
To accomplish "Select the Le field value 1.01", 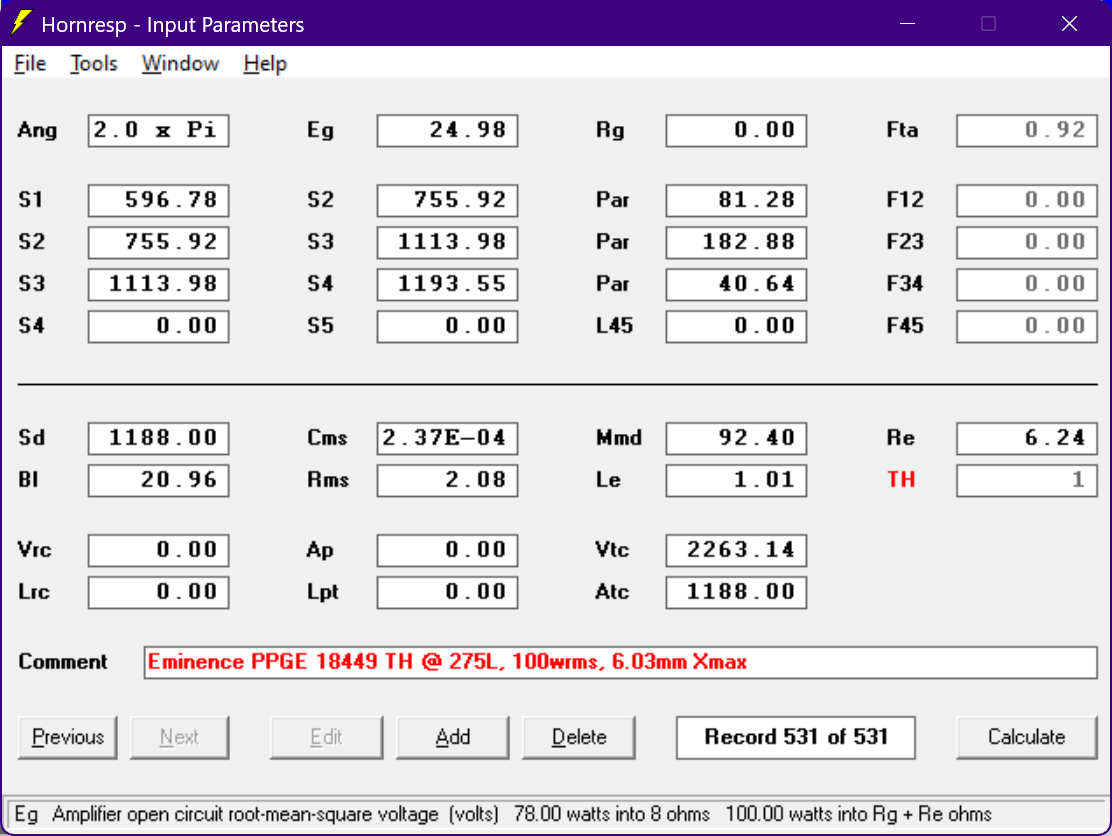I will [736, 480].
